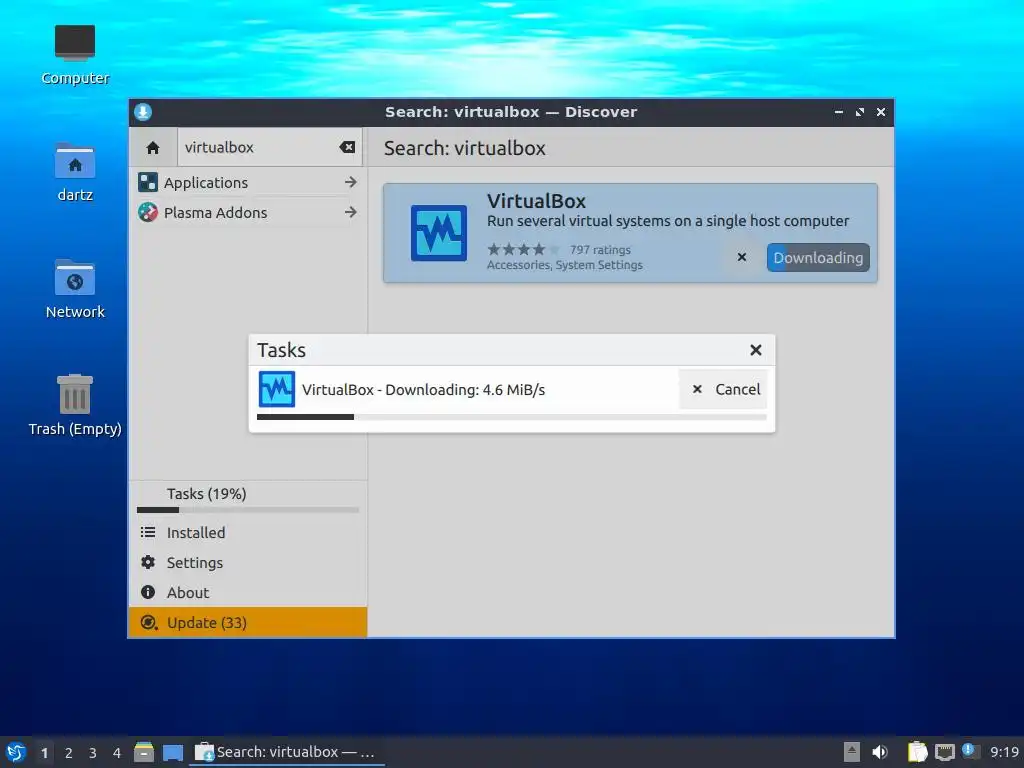Click the sidebar Tasks progress bar
1024x768 pixels.
(248, 510)
